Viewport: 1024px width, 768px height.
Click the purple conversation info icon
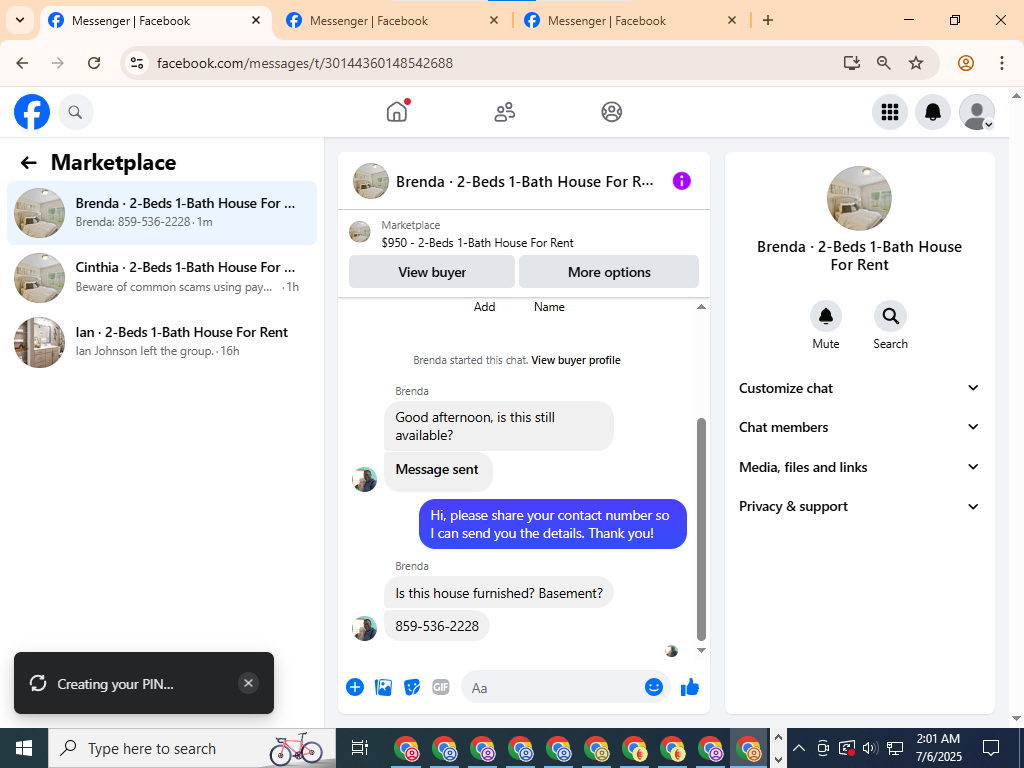tap(681, 181)
